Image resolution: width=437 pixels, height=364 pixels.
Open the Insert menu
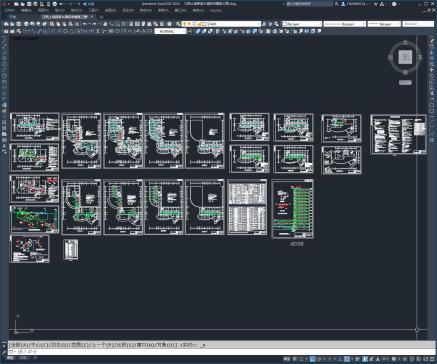tap(59, 11)
